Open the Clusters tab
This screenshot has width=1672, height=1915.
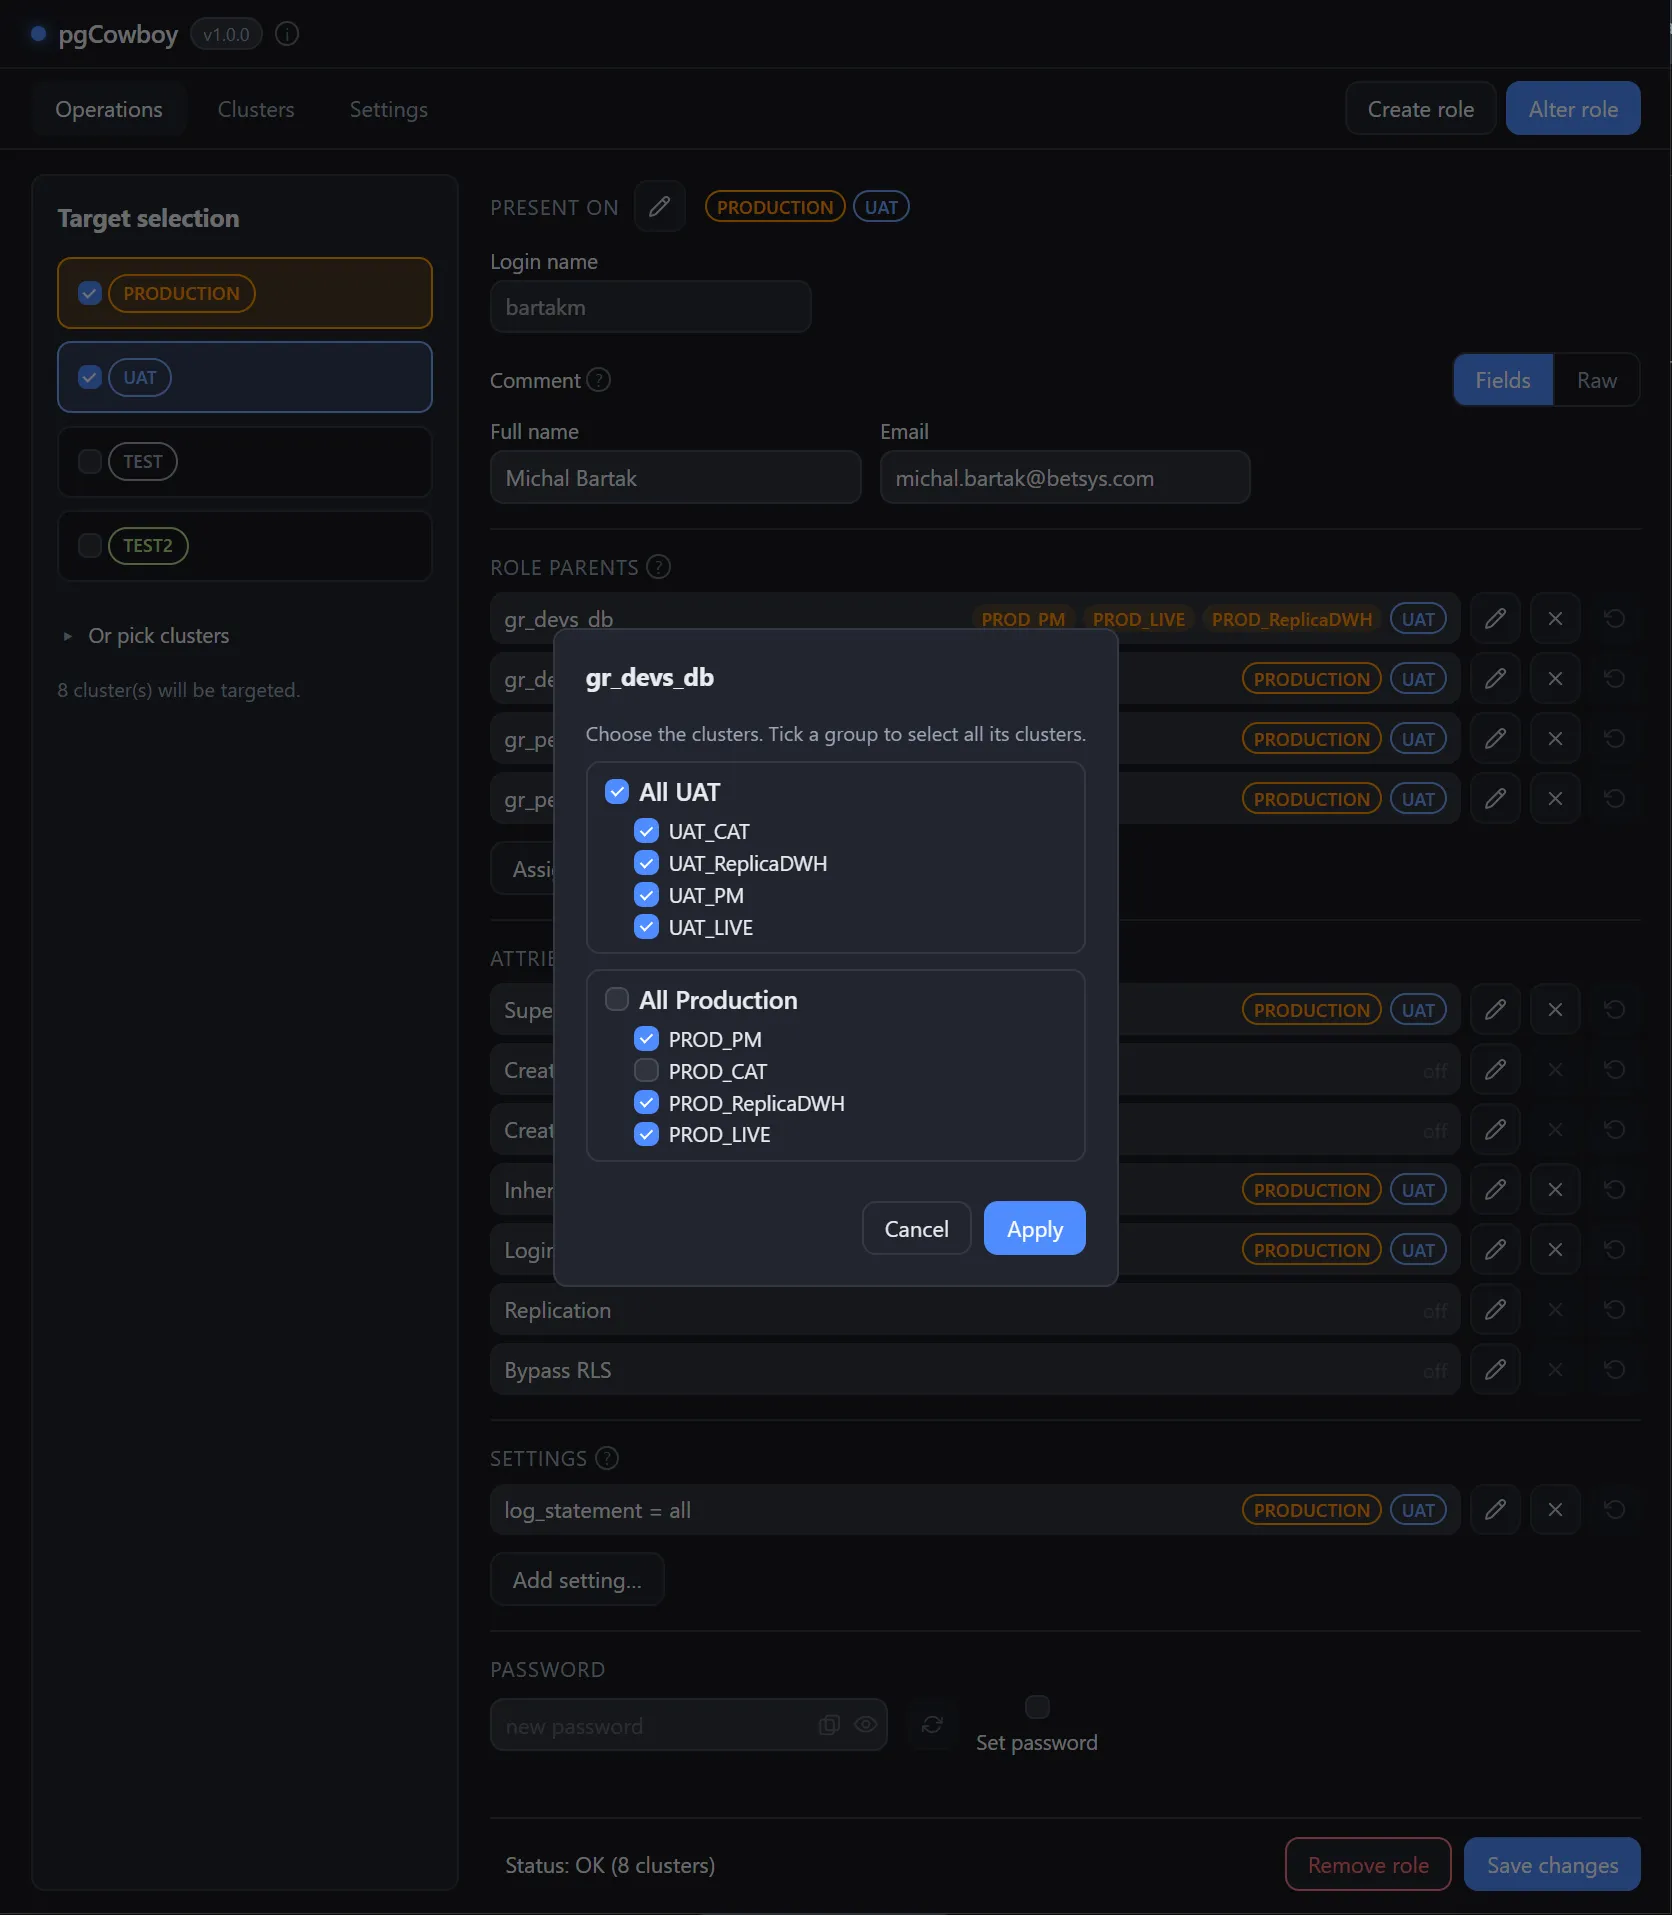point(256,109)
